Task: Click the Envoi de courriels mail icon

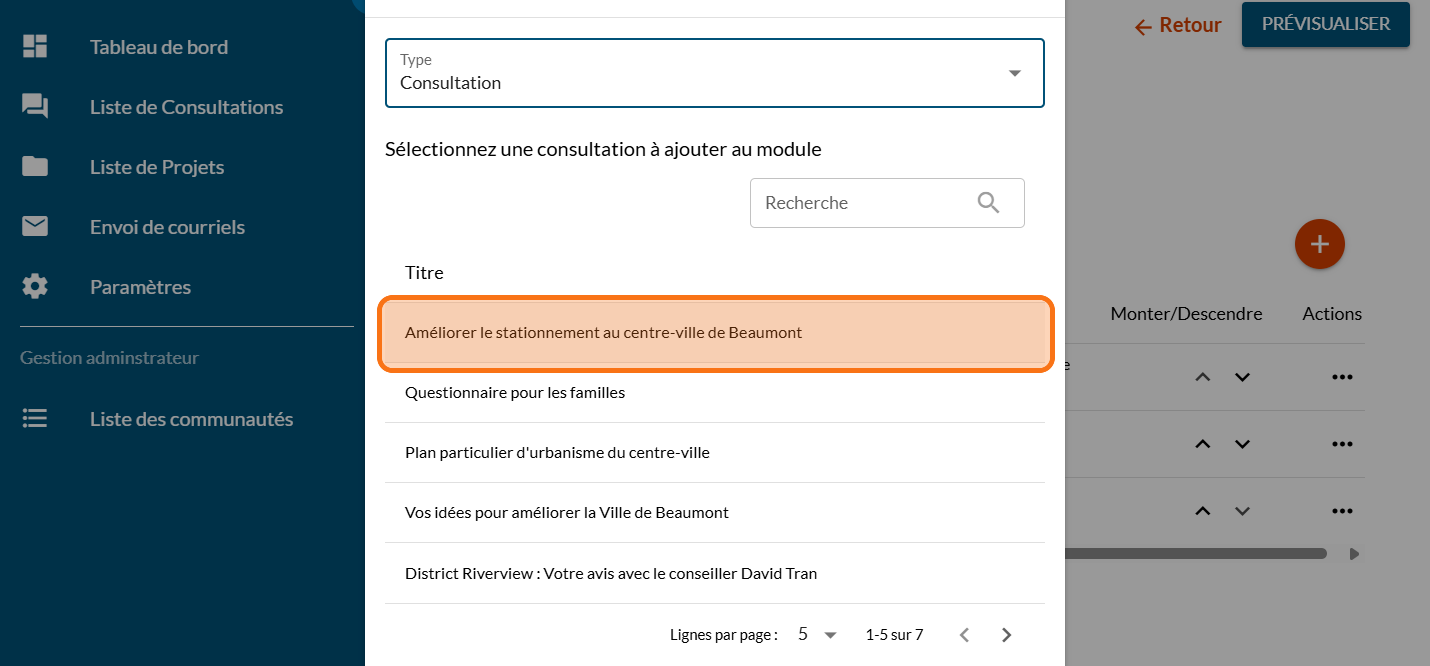Action: point(35,227)
